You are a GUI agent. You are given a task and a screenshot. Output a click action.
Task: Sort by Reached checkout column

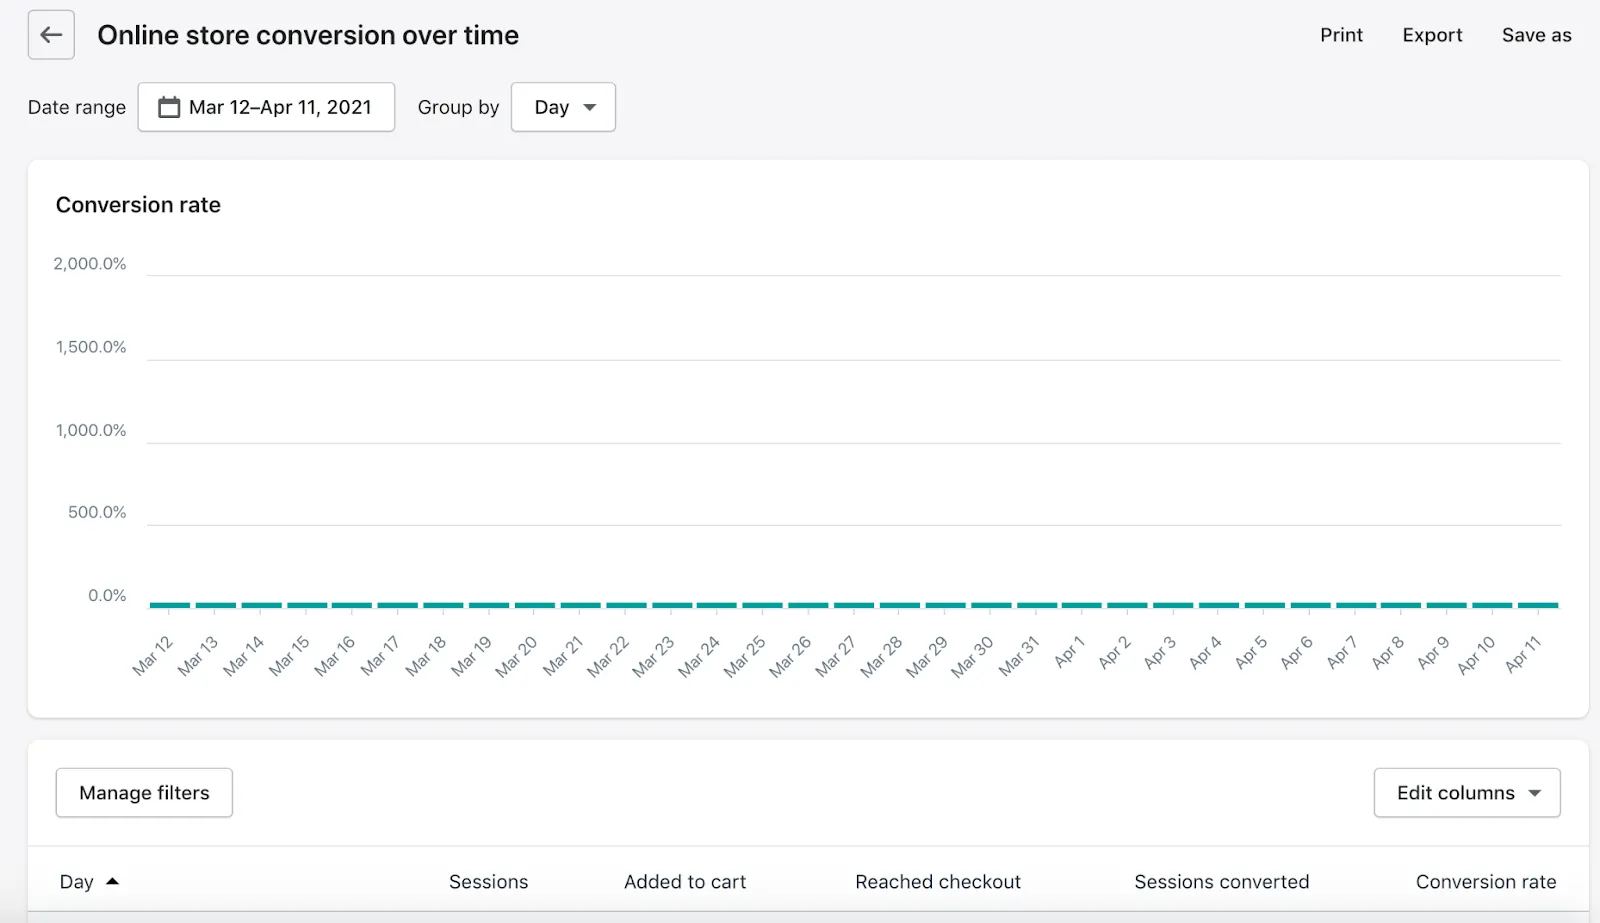(x=938, y=882)
